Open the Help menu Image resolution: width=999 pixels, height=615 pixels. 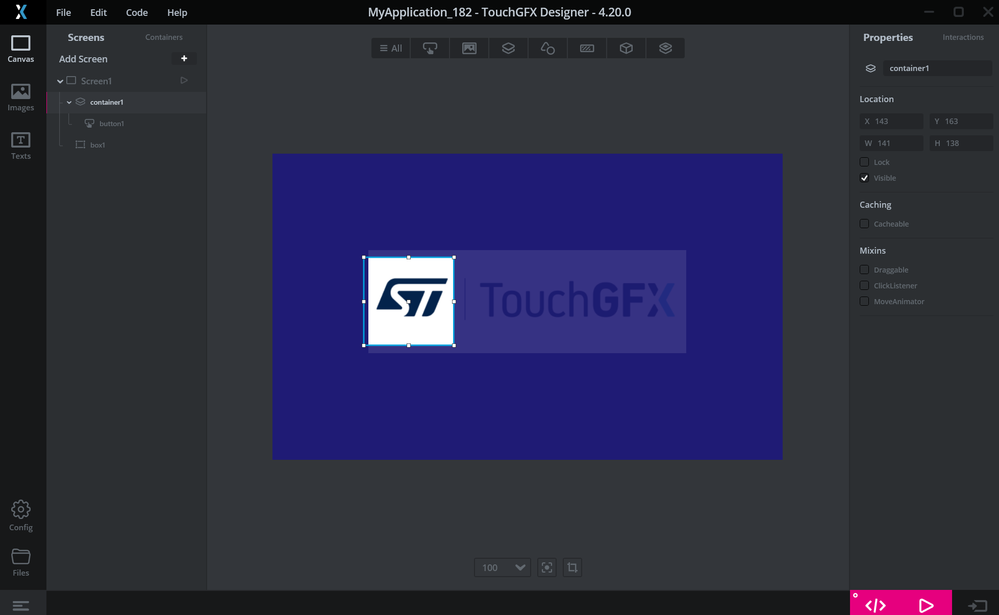coord(177,12)
